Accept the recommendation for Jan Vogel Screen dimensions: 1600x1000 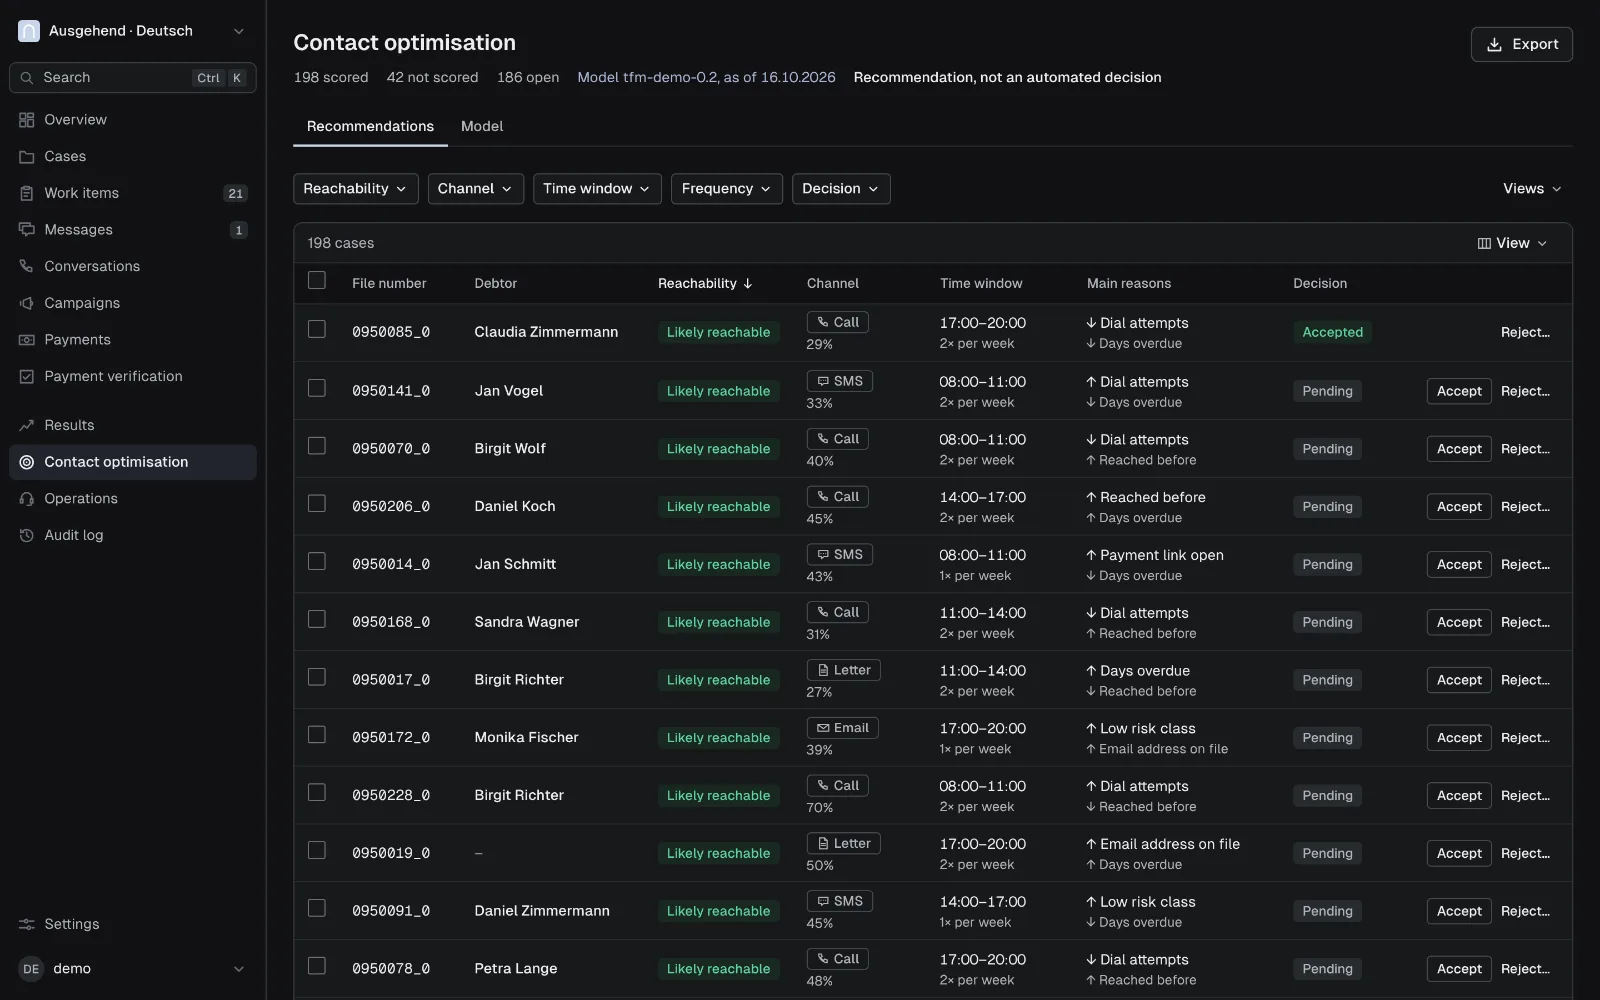click(1459, 391)
